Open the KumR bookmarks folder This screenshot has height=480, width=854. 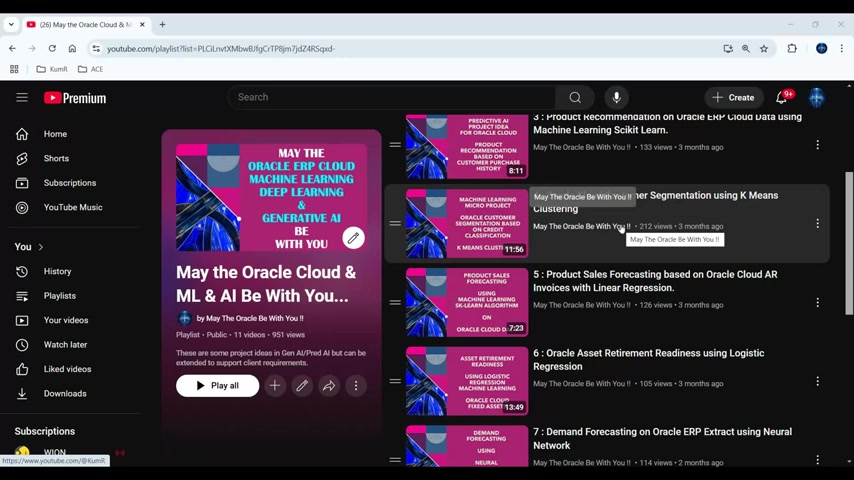click(52, 69)
